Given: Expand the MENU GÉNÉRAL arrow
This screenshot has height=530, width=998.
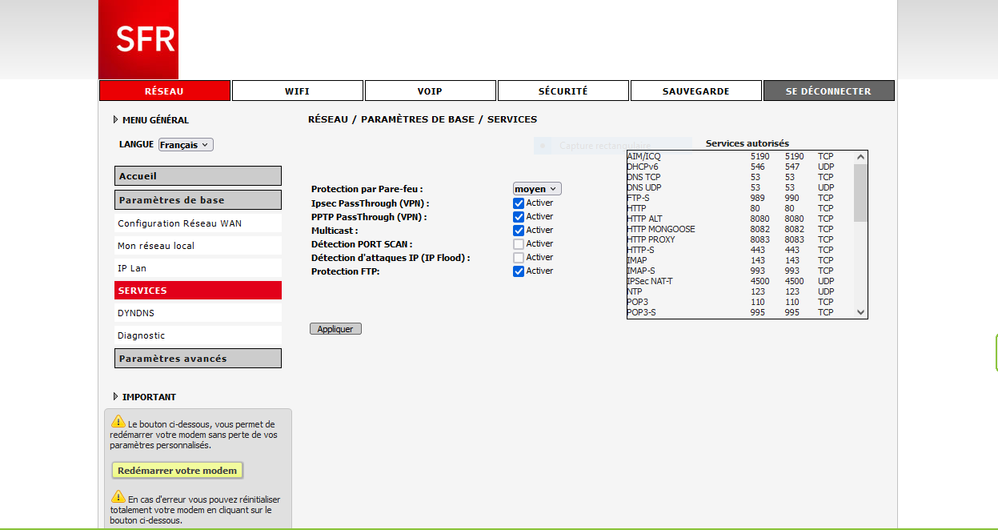Looking at the screenshot, I should 116,120.
